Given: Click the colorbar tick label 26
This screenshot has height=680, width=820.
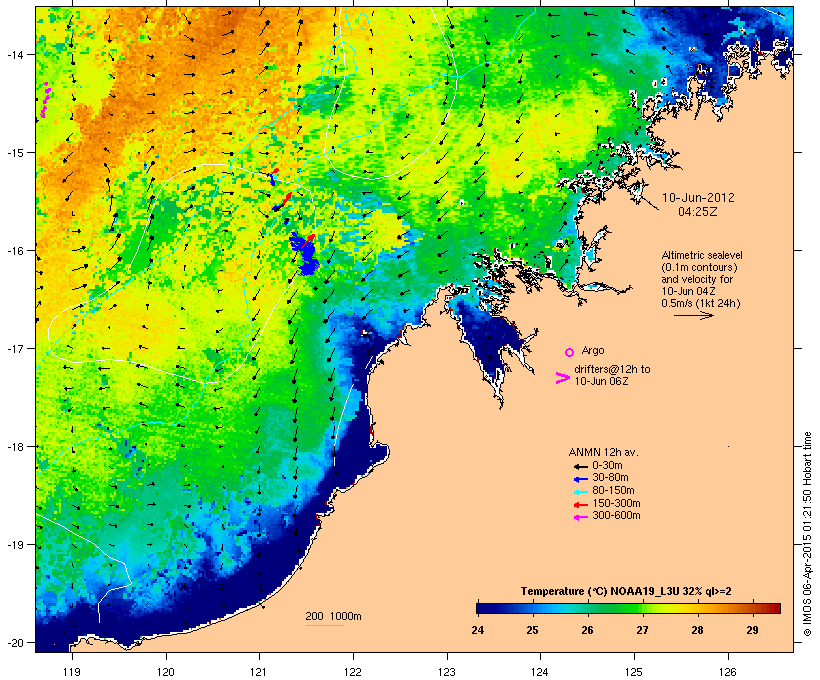Looking at the screenshot, I should click(587, 630).
